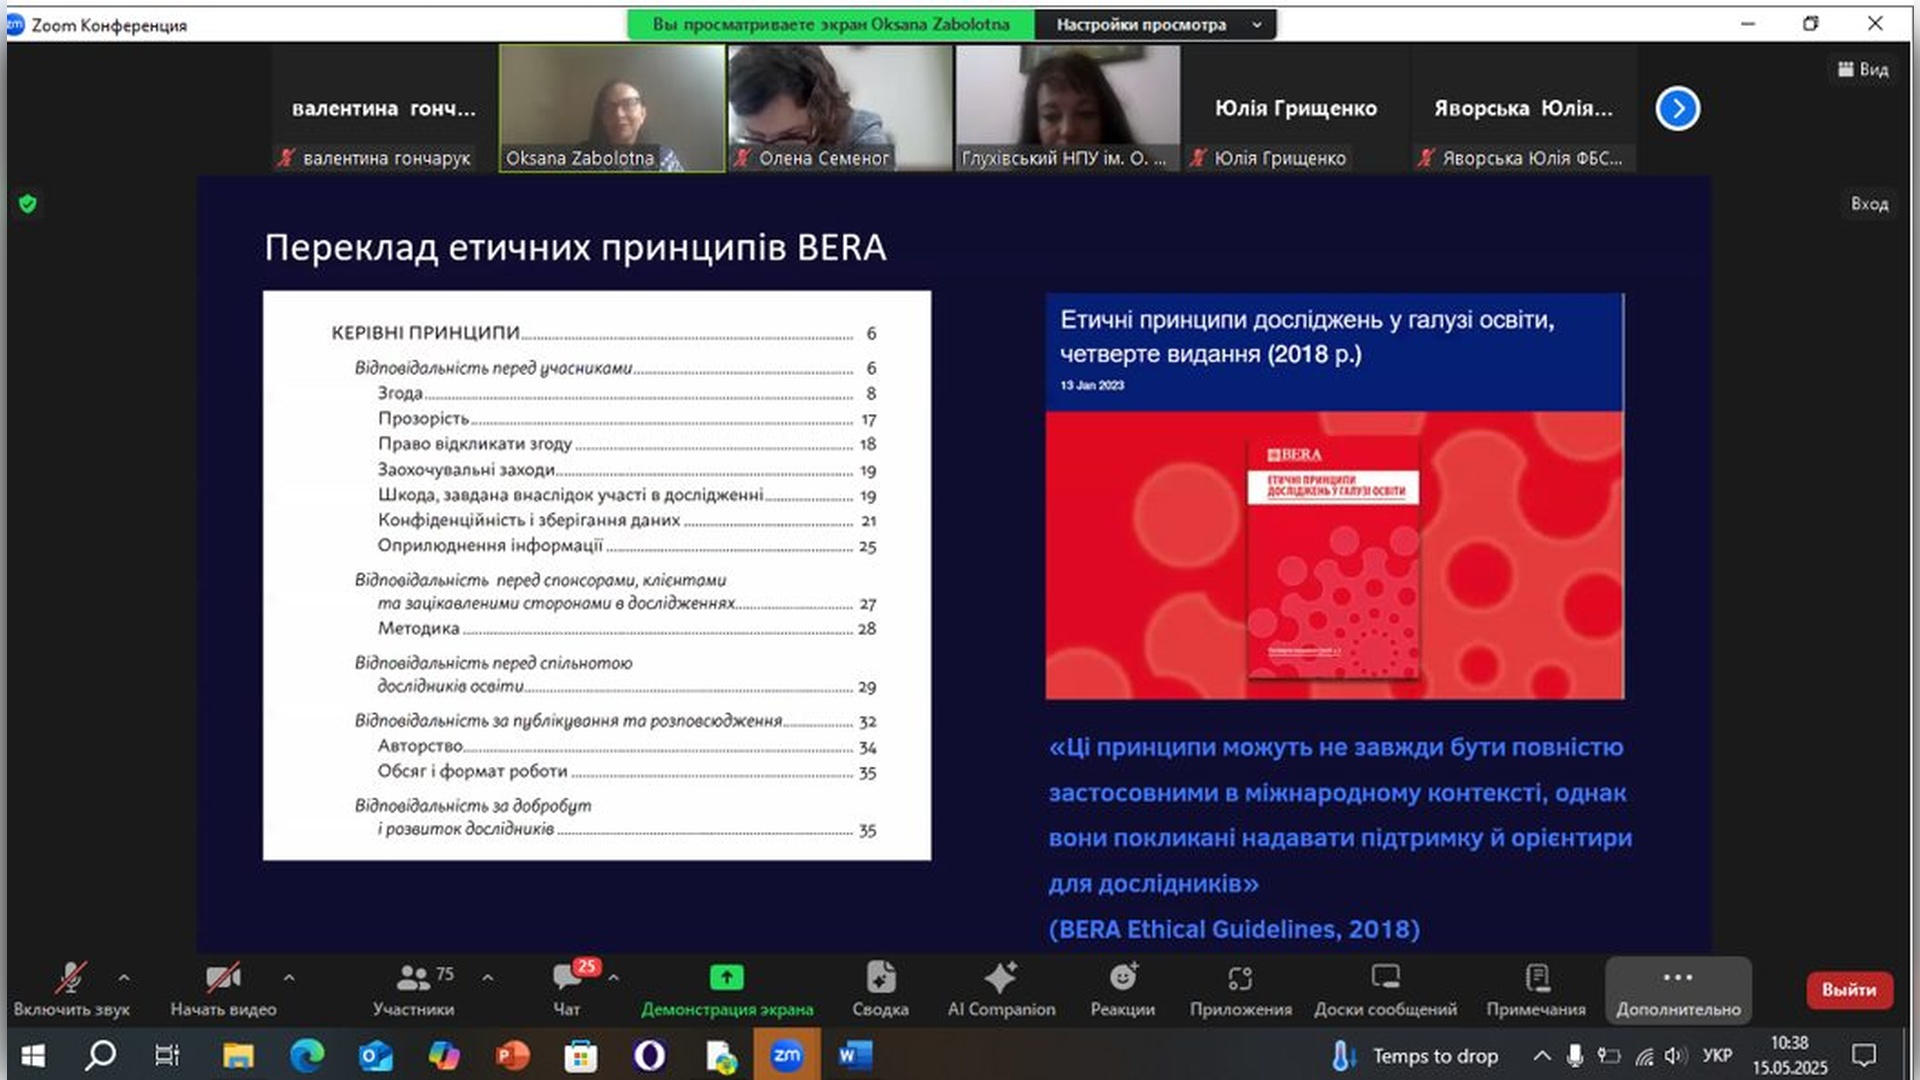This screenshot has height=1080, width=1920.
Task: Open Microsoft Store from taskbar
Action: click(580, 1055)
